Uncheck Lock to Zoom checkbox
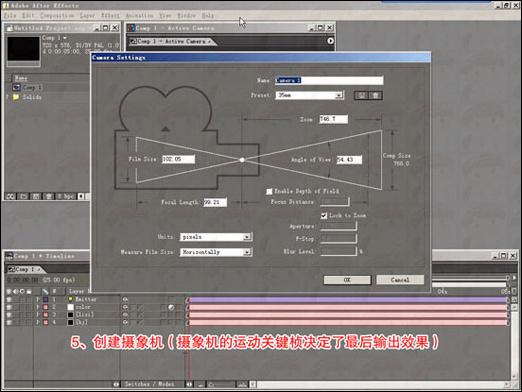This screenshot has width=522, height=392. coord(324,216)
